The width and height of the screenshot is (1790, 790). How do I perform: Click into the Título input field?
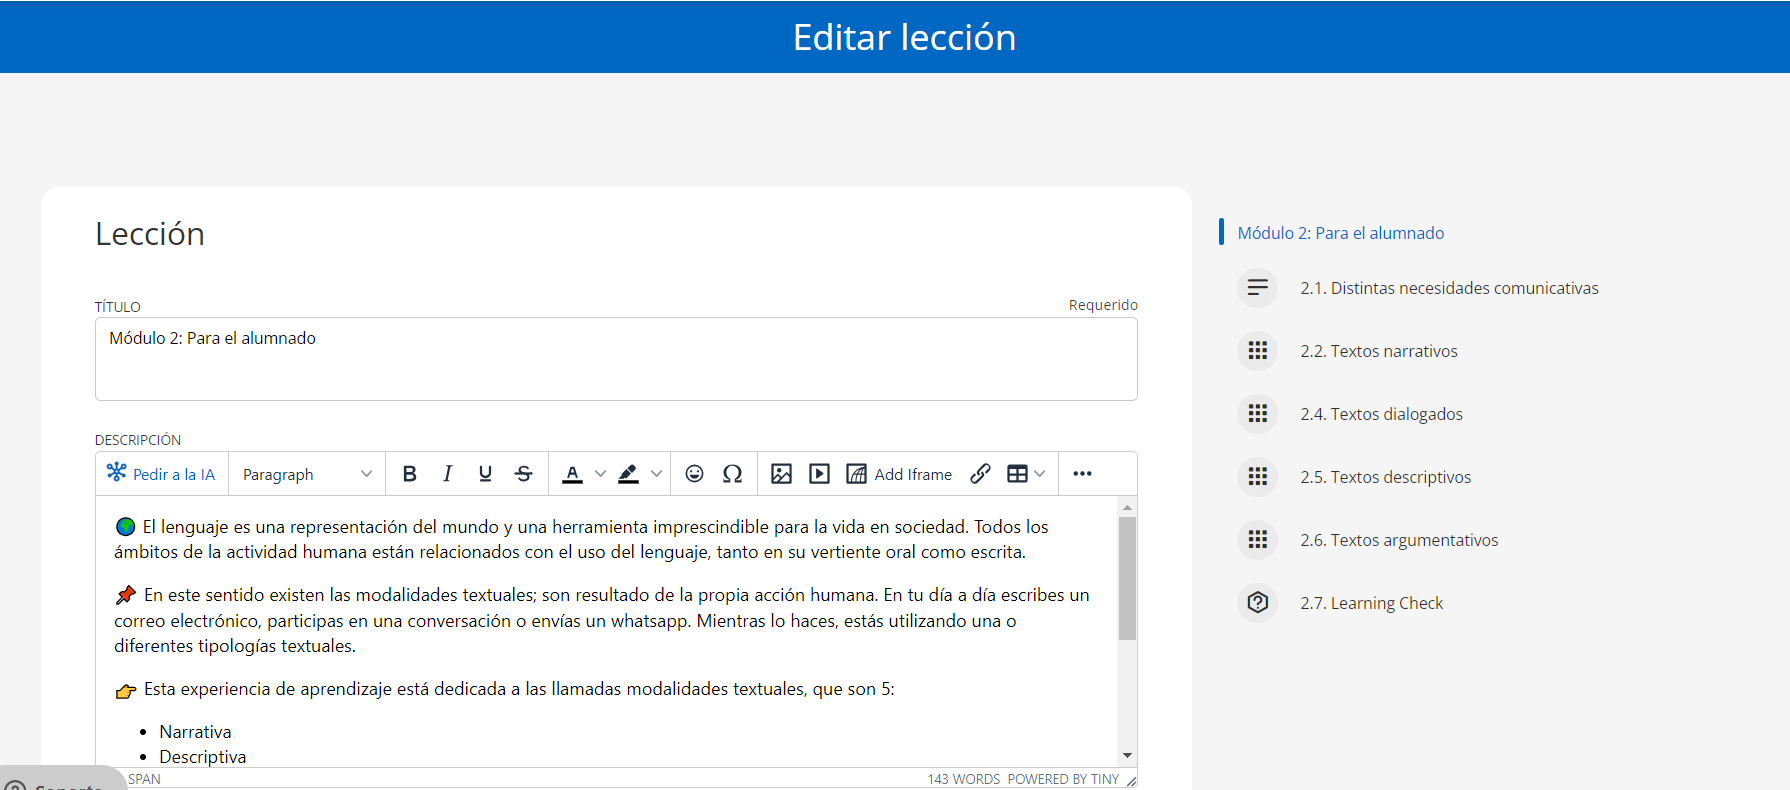(x=616, y=359)
